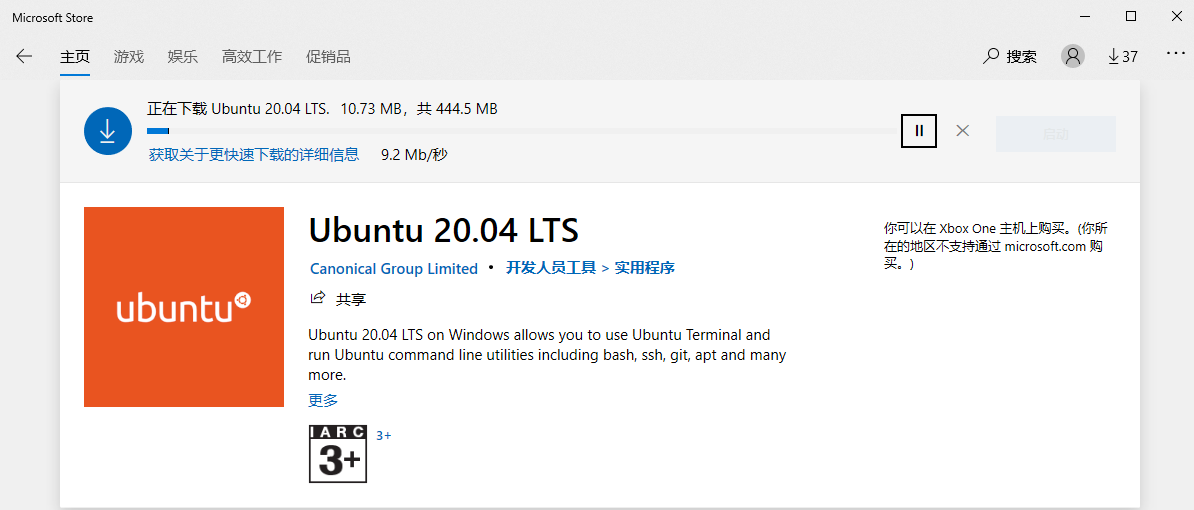
Task: Minimize the Microsoft Store window
Action: [1084, 16]
